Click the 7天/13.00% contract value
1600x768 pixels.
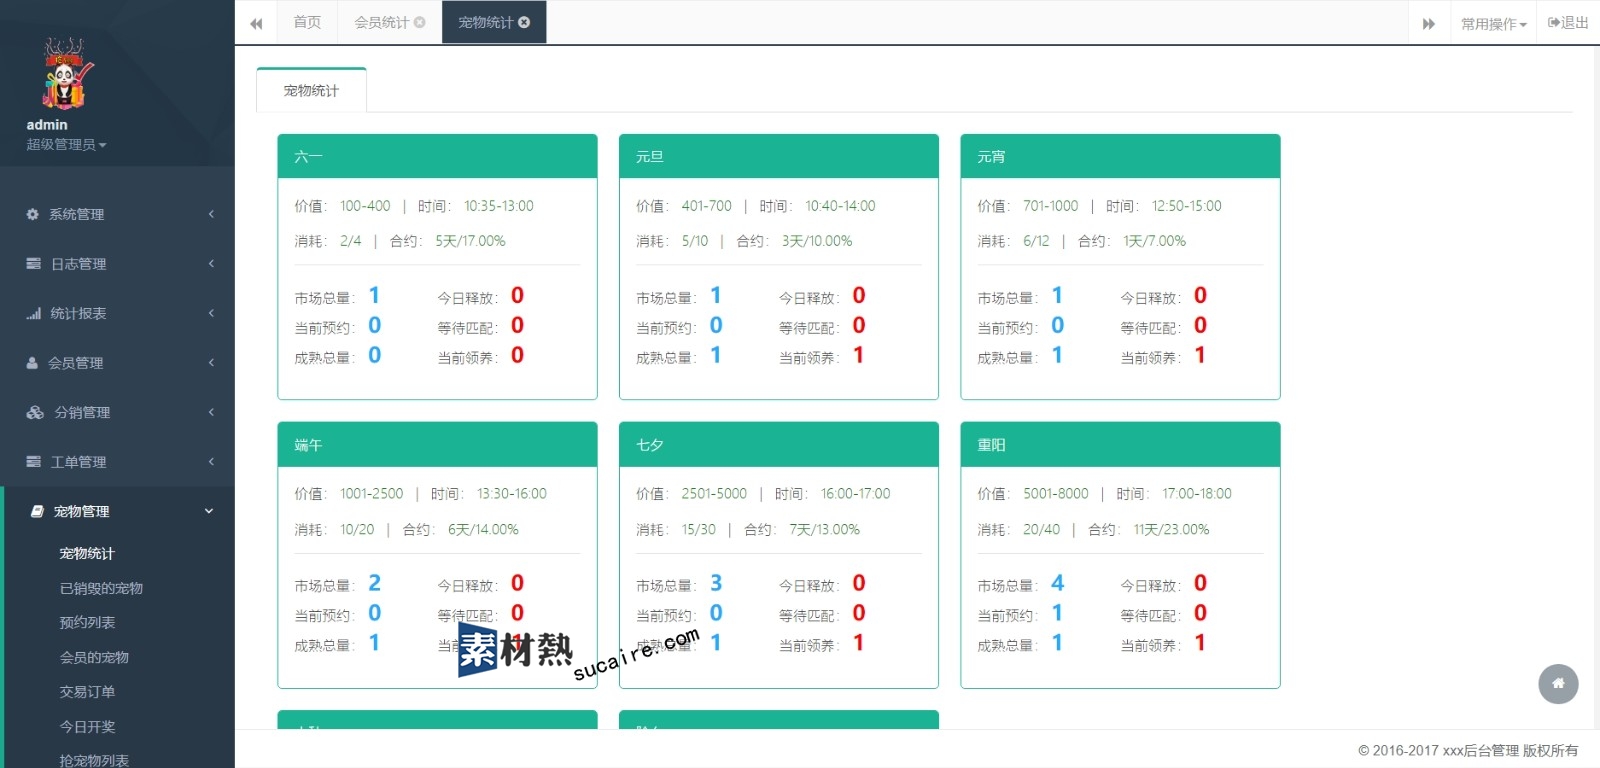824,530
